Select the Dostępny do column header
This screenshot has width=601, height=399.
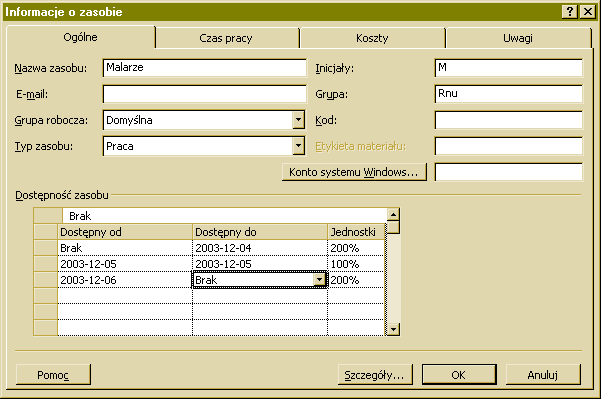(x=260, y=232)
